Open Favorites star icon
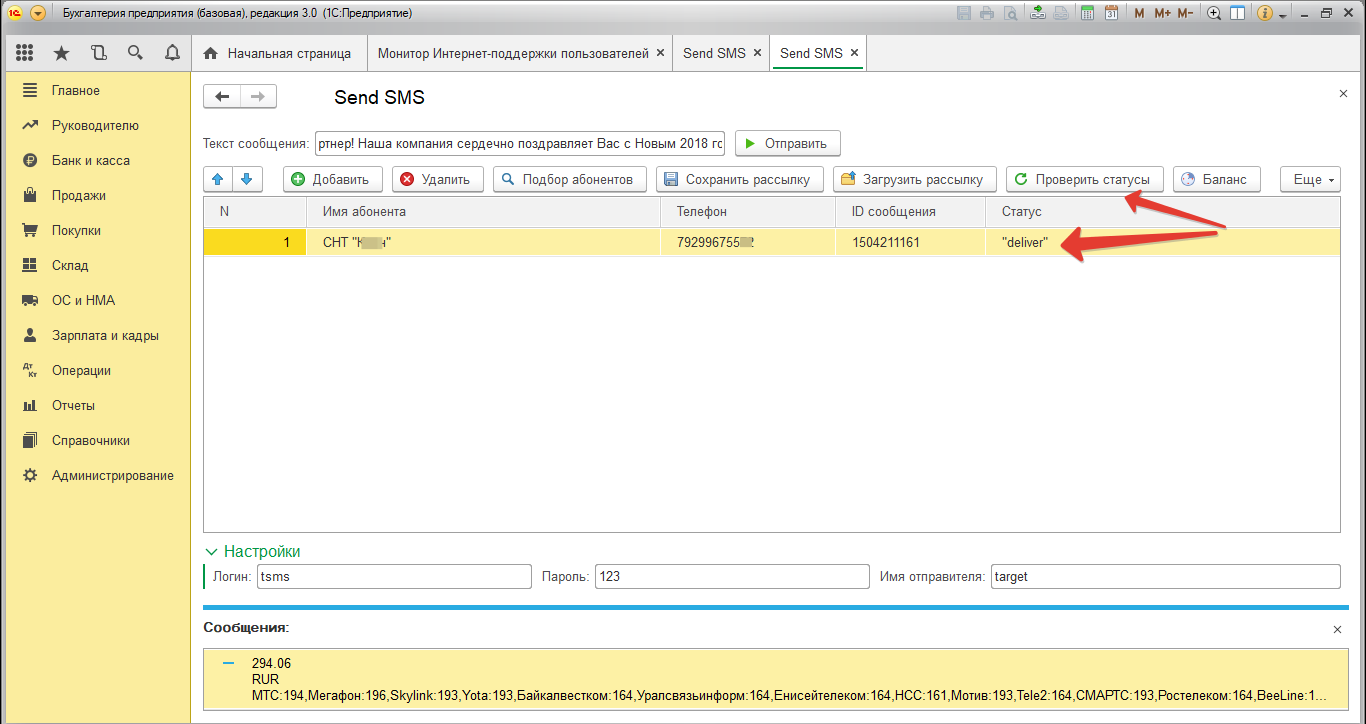 [62, 53]
